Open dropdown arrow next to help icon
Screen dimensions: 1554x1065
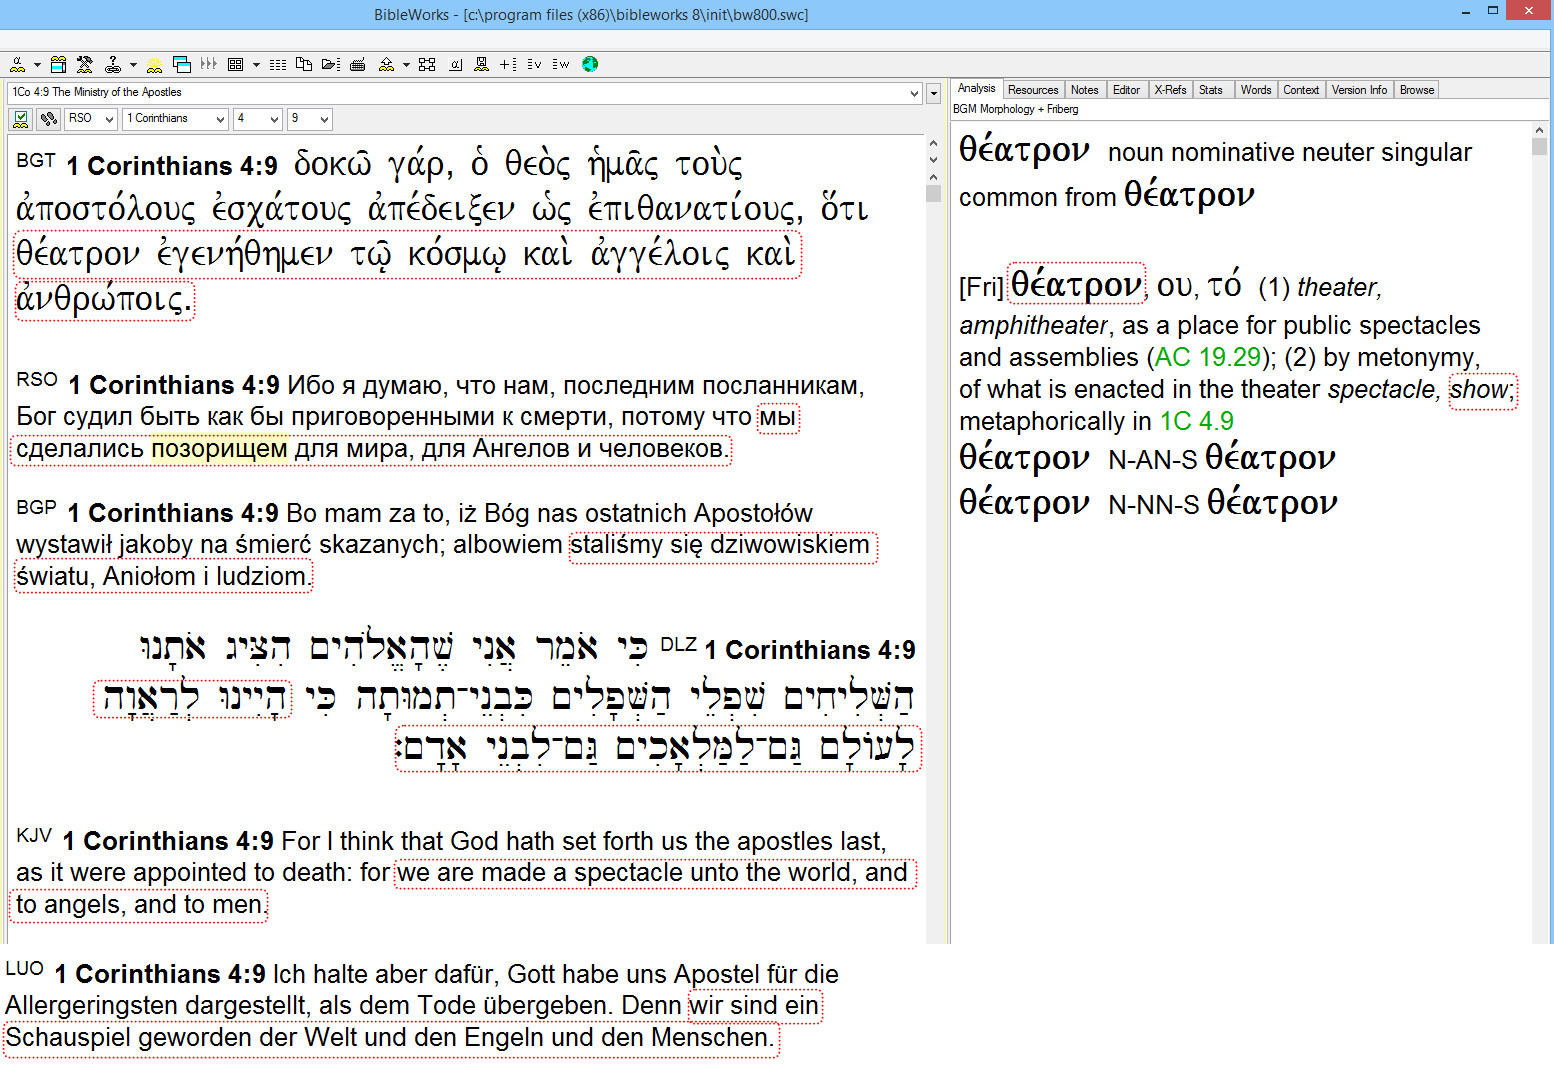coord(133,64)
